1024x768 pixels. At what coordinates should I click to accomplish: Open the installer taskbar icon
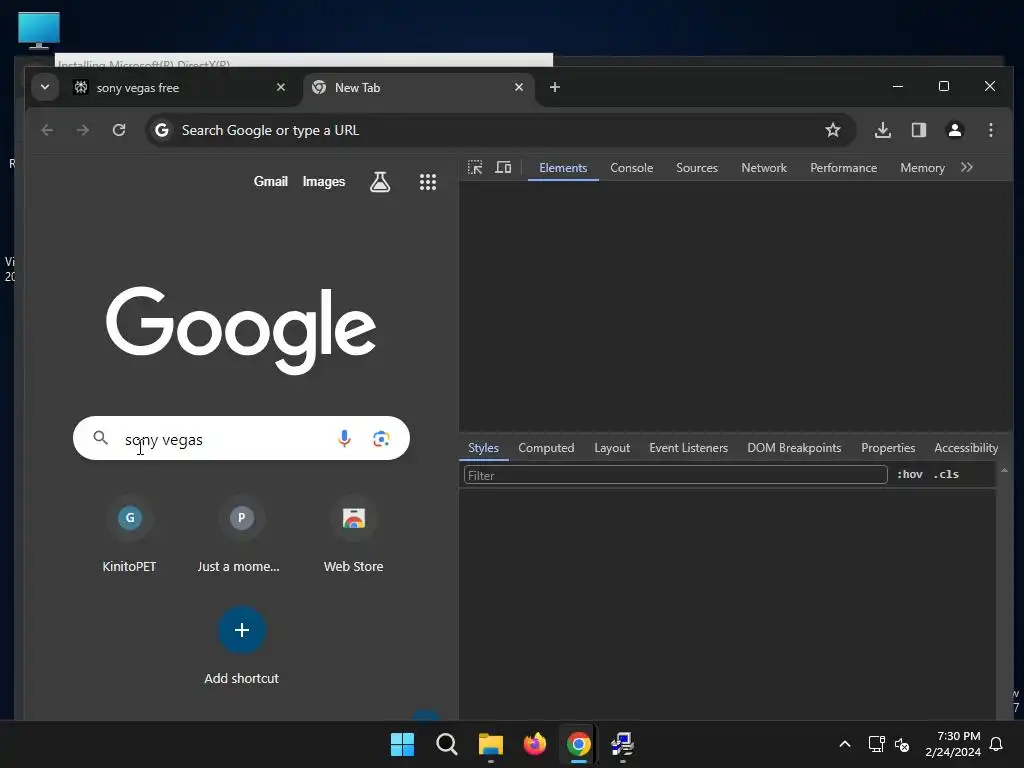coord(622,744)
